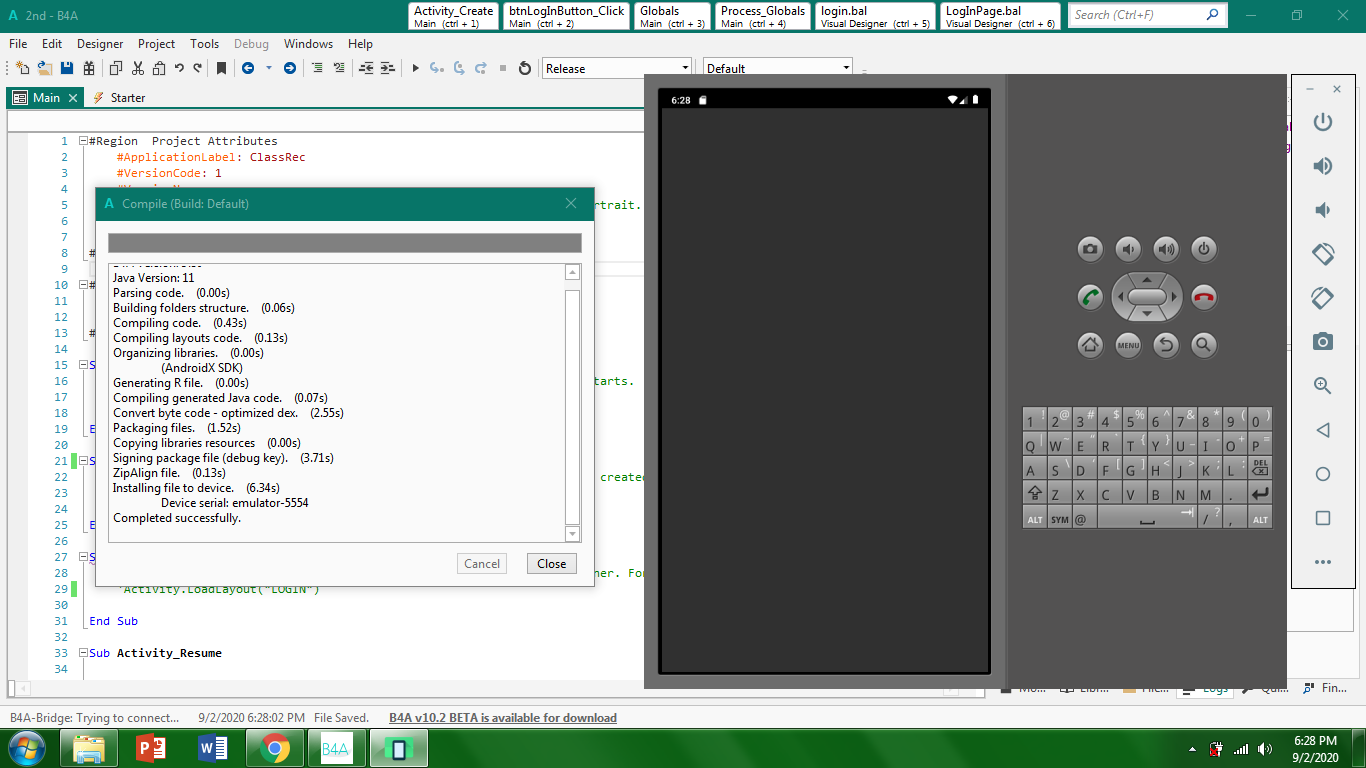Screen dimensions: 1366x768
Task: Click the Search key on emulator skin
Action: (1204, 345)
